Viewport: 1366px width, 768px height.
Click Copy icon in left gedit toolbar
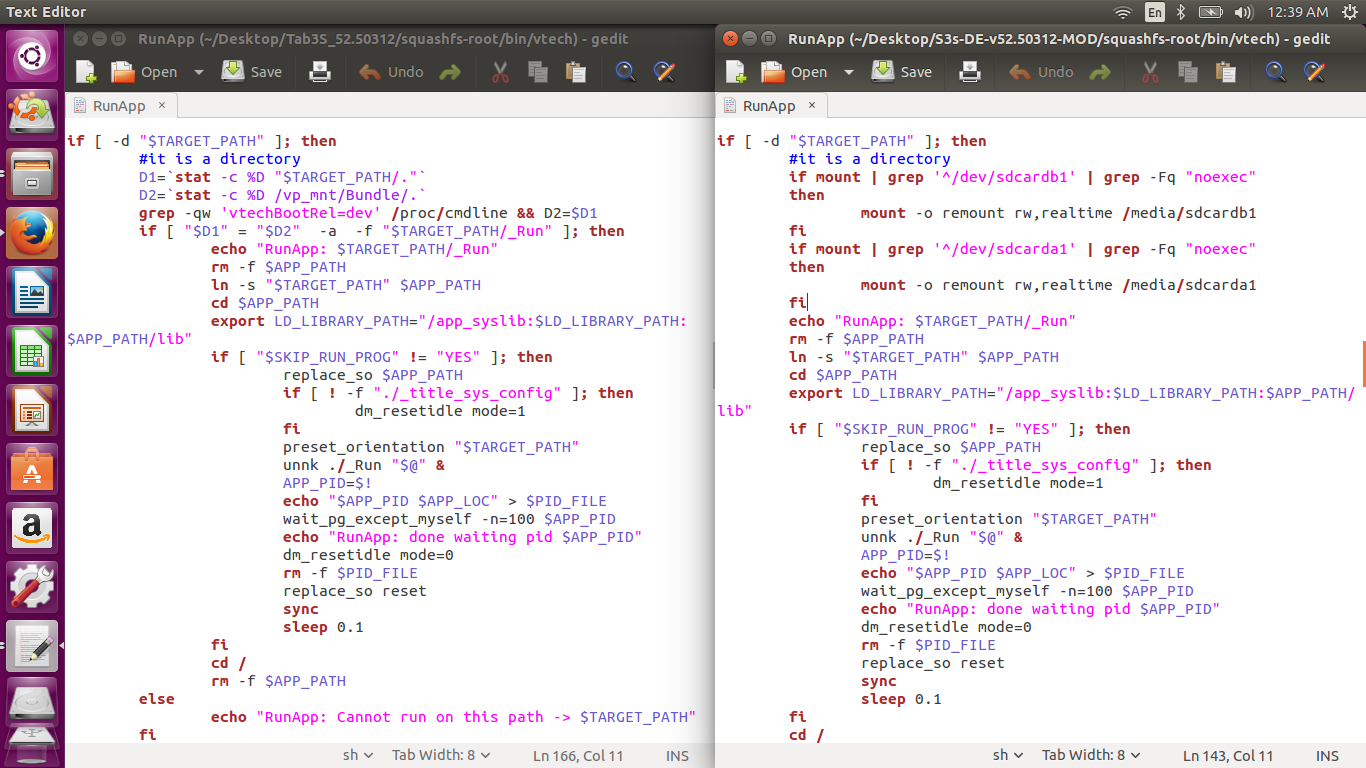point(537,72)
